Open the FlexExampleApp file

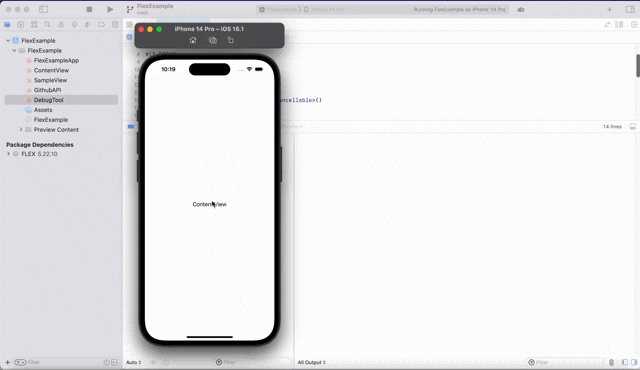(56, 60)
